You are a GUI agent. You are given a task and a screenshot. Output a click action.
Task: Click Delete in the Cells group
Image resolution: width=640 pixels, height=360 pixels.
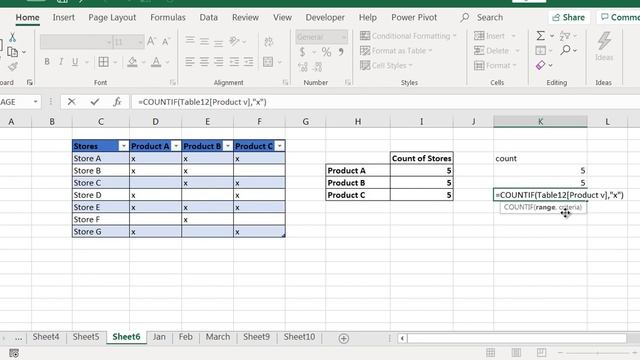(x=496, y=51)
